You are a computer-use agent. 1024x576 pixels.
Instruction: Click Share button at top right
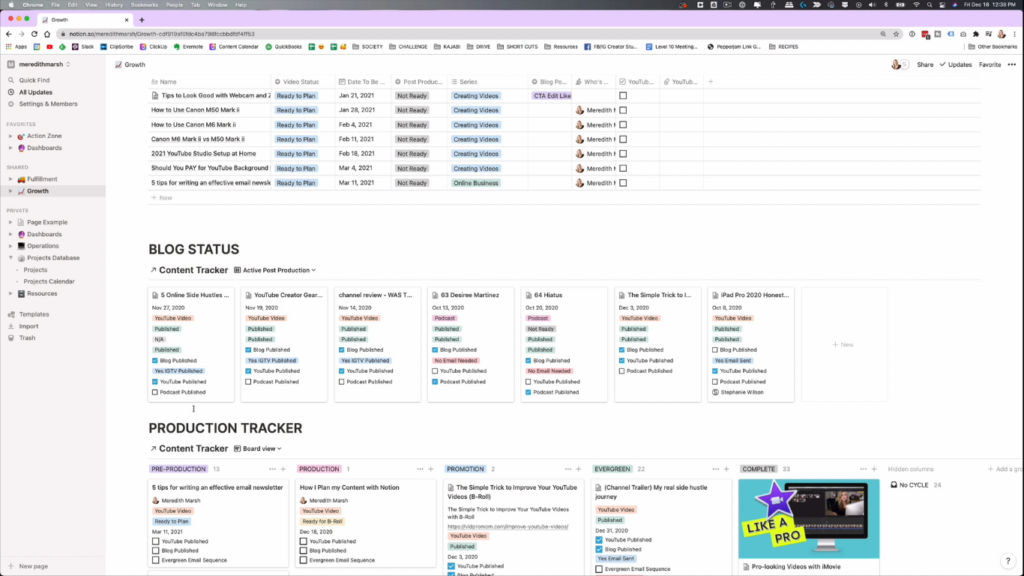pyautogui.click(x=925, y=65)
